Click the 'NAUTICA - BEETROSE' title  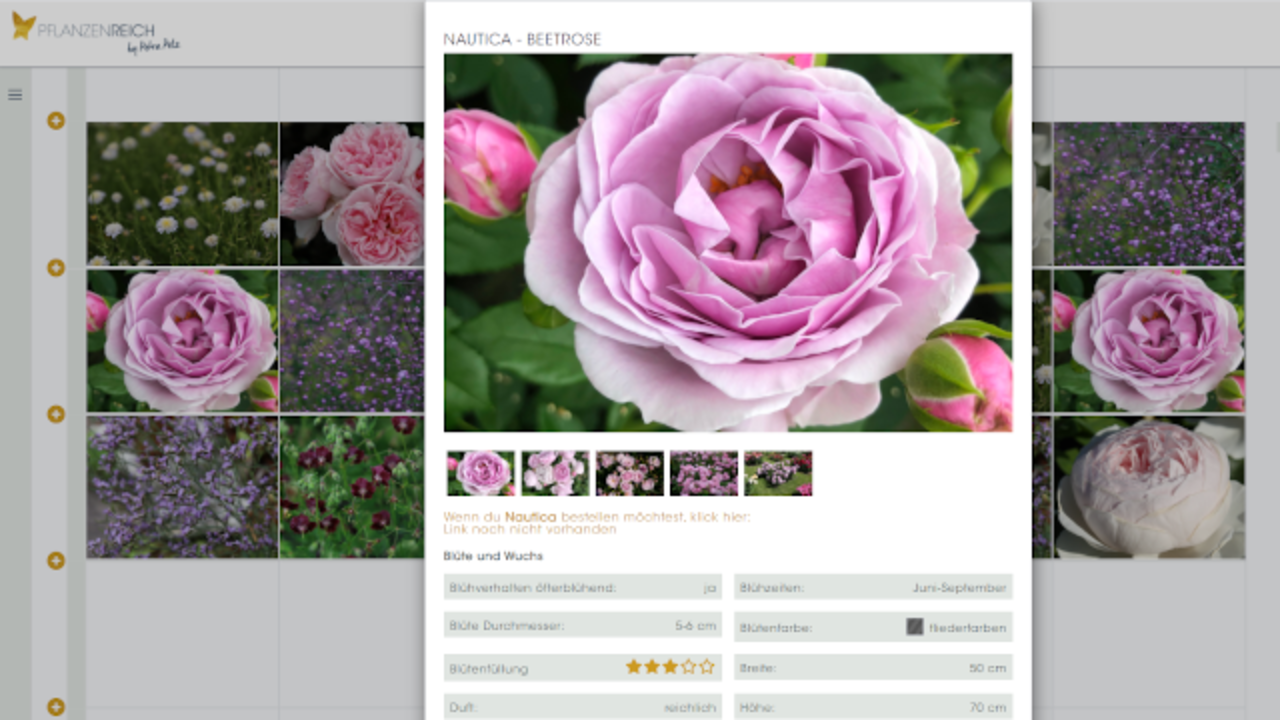coord(522,40)
